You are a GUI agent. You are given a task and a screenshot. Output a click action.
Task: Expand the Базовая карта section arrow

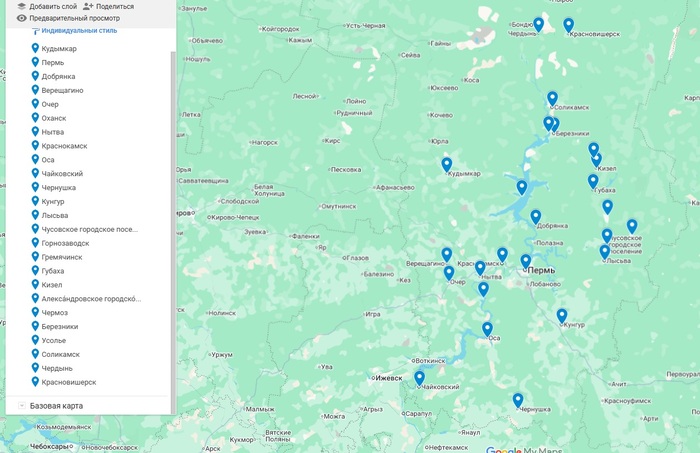tap(21, 406)
